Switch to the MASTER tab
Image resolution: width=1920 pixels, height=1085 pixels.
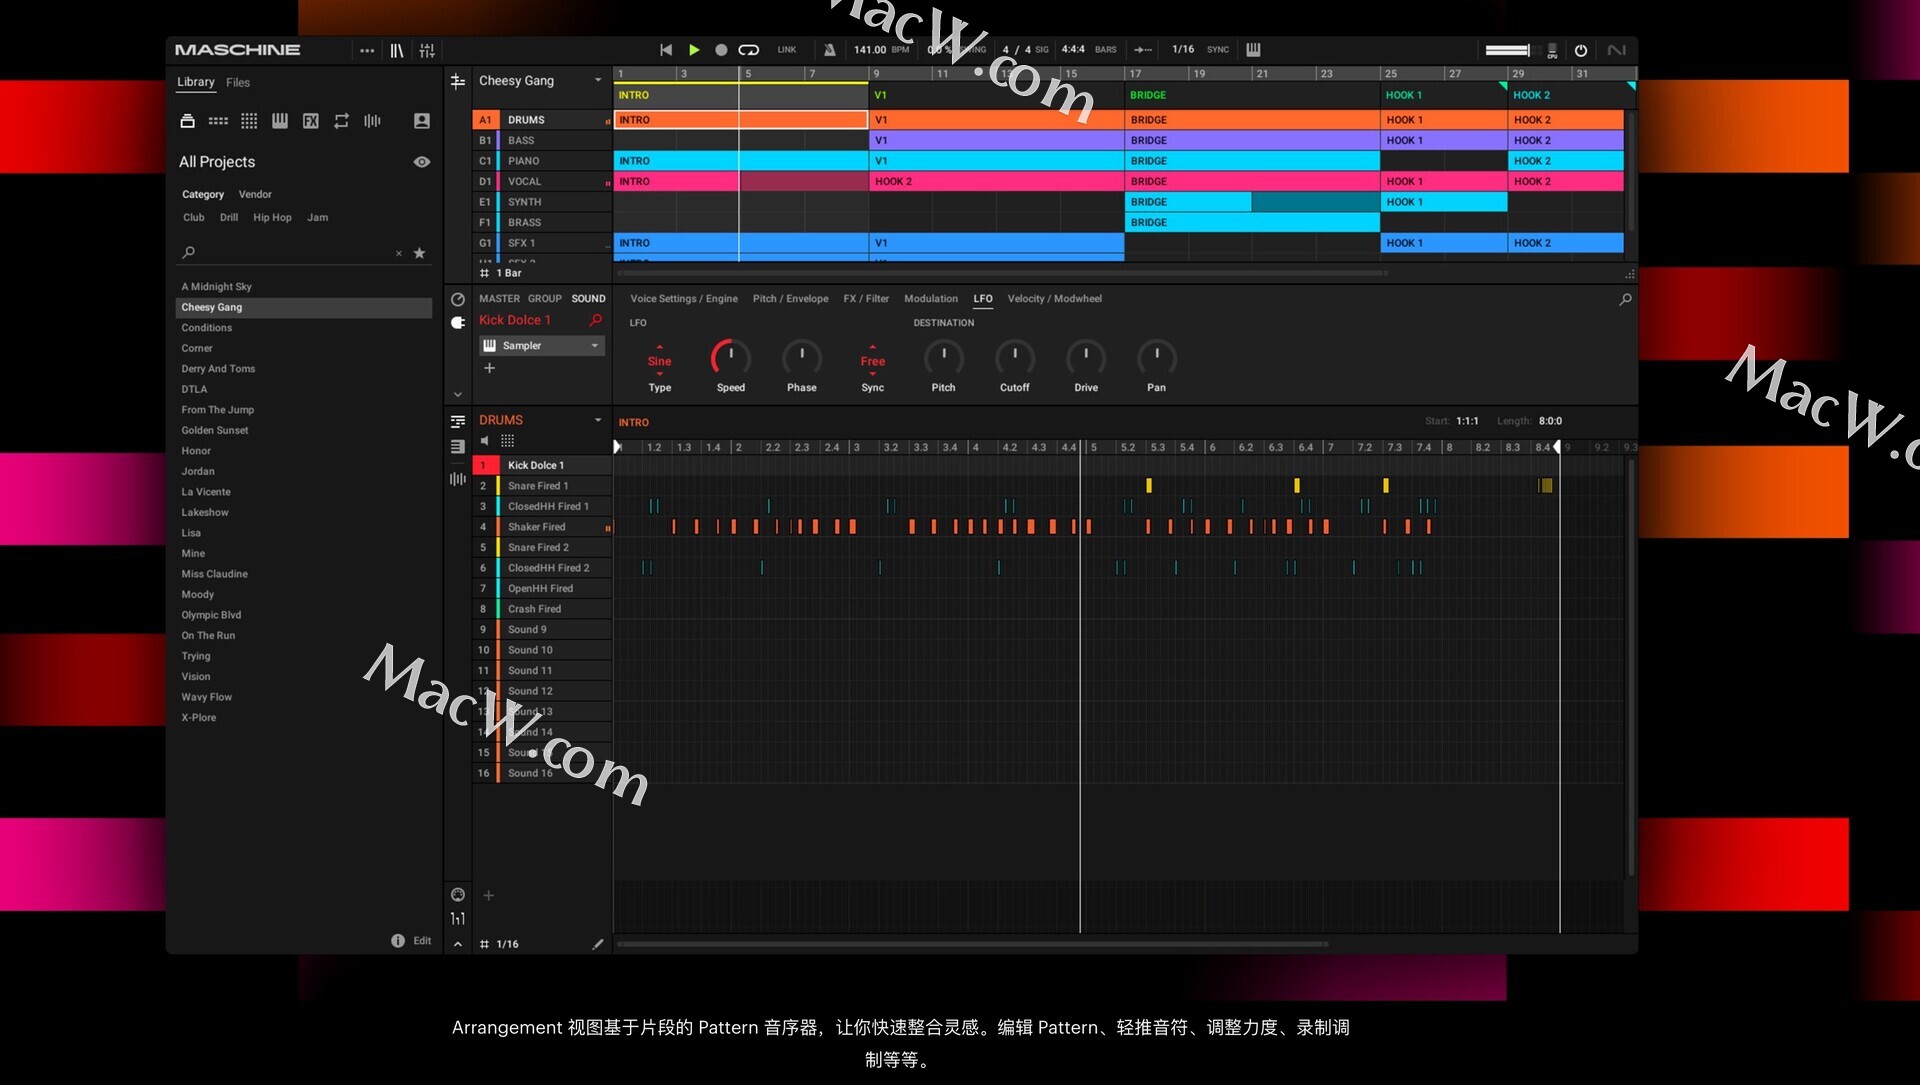pos(499,299)
